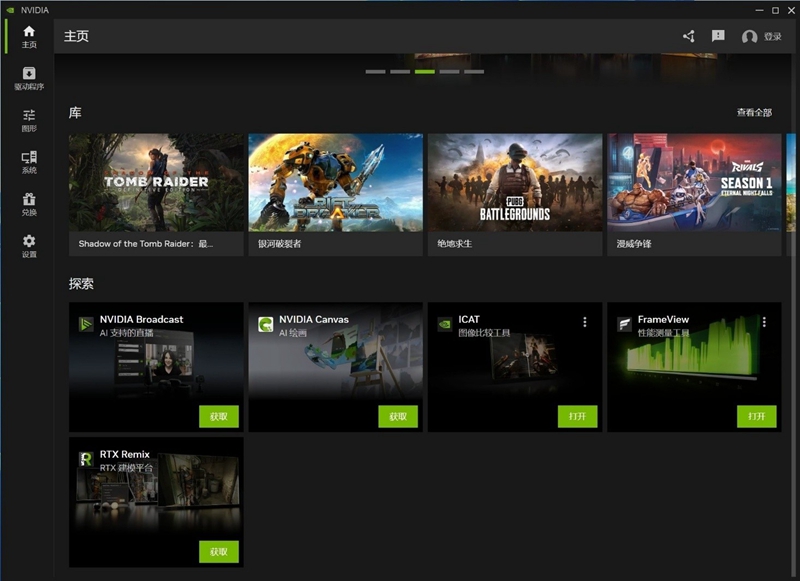The height and width of the screenshot is (581, 800).
Task: Open the Redeem gift icon
Action: point(29,204)
